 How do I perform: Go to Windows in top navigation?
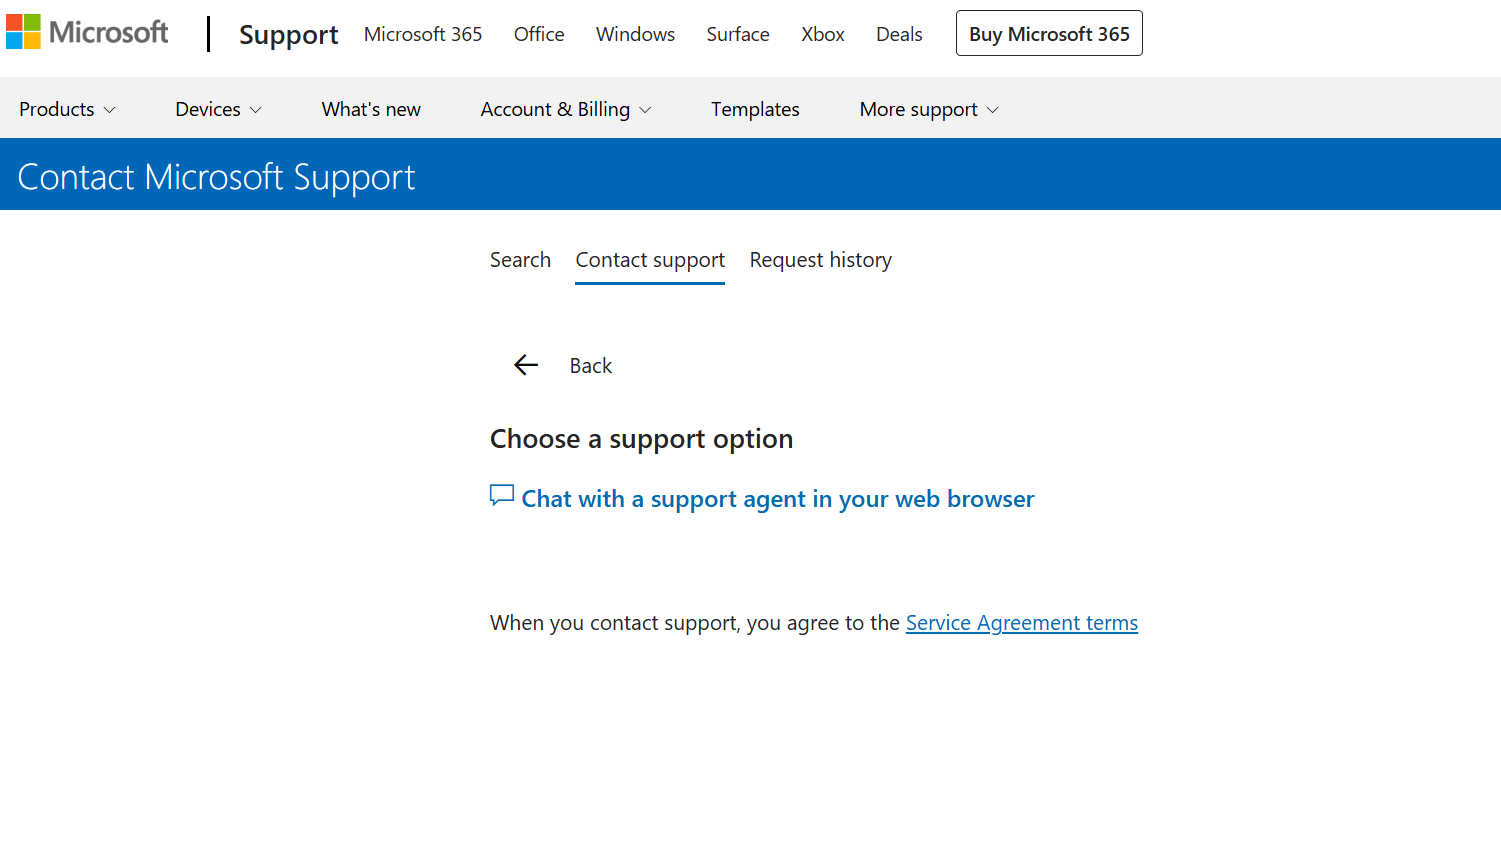click(635, 34)
